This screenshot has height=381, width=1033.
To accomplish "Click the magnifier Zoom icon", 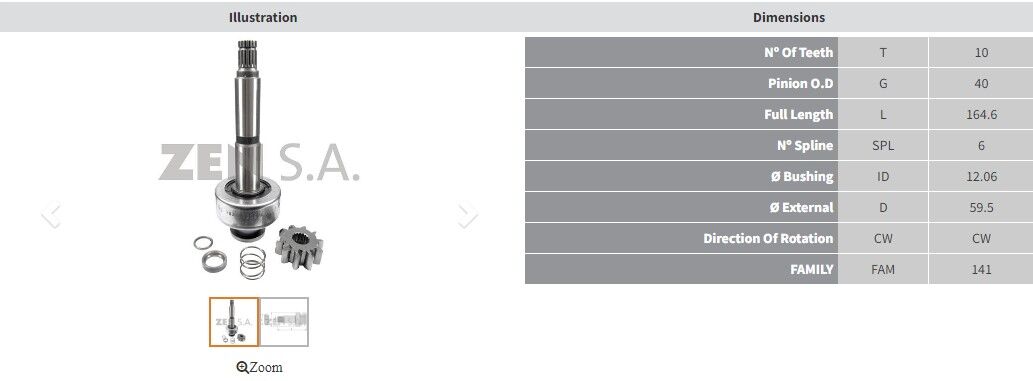I will 242,367.
